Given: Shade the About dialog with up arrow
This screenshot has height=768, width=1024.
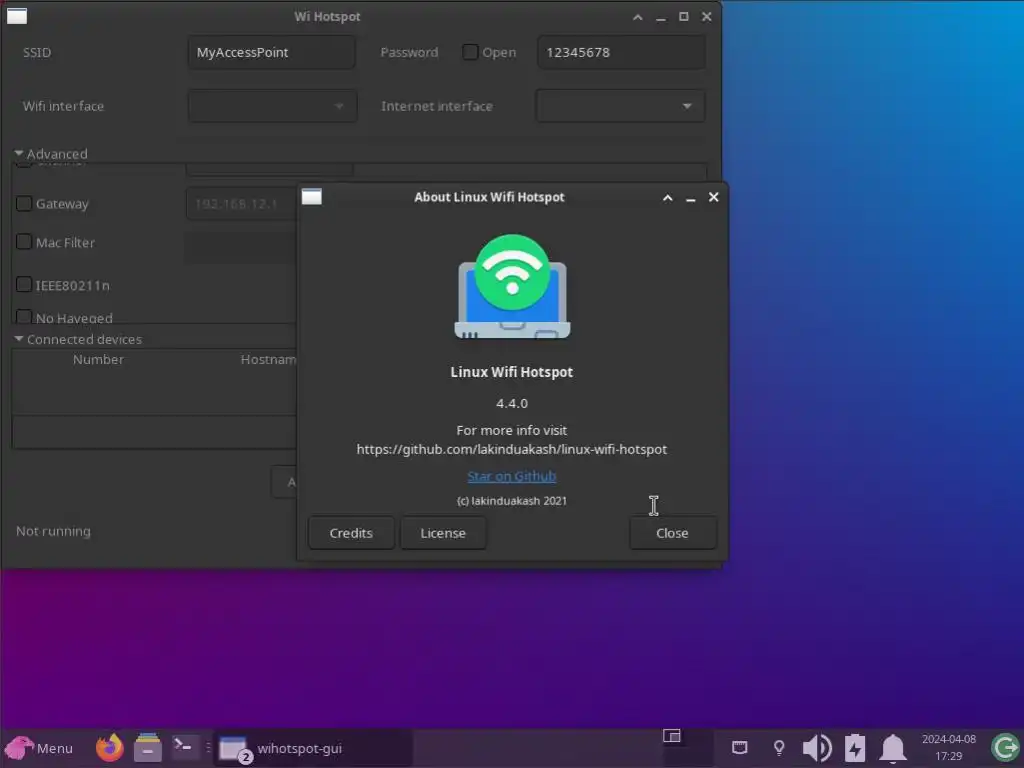Looking at the screenshot, I should (667, 197).
